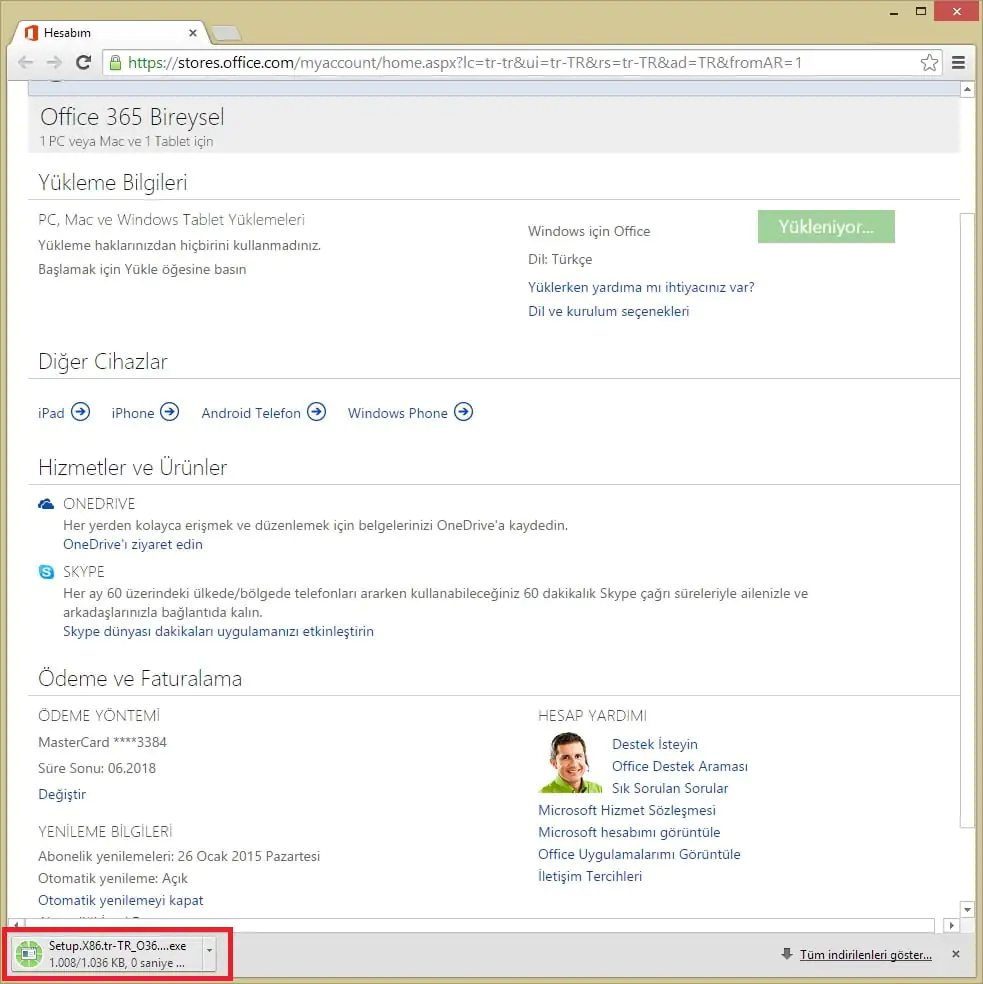Close the downloads bar

tap(955, 955)
